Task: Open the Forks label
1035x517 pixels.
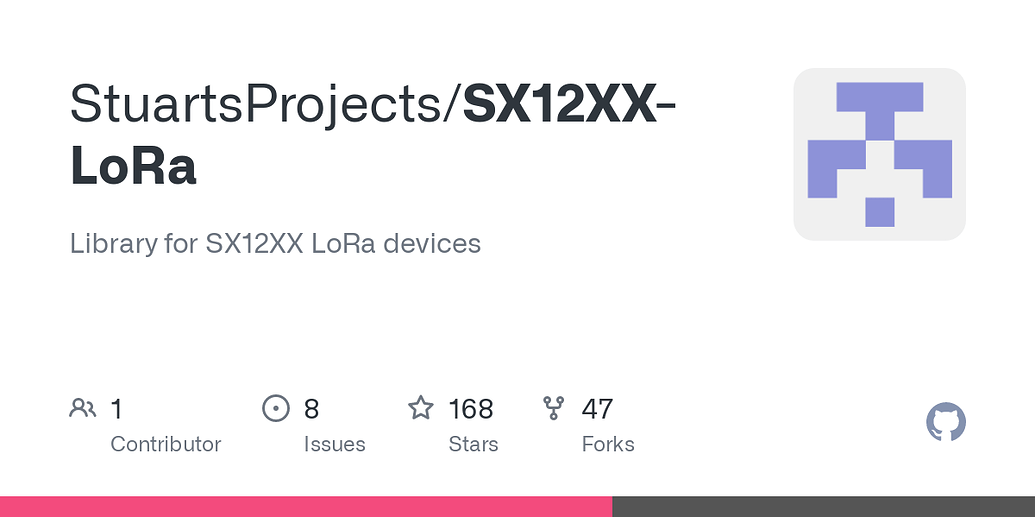Action: (608, 444)
